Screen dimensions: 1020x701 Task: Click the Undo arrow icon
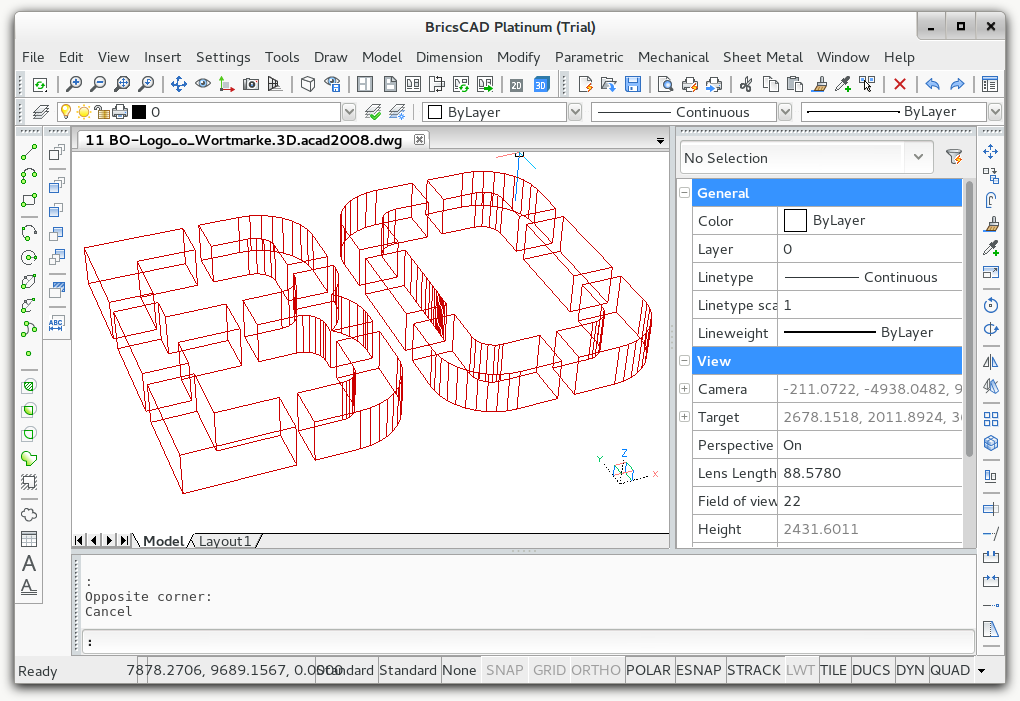pos(932,85)
